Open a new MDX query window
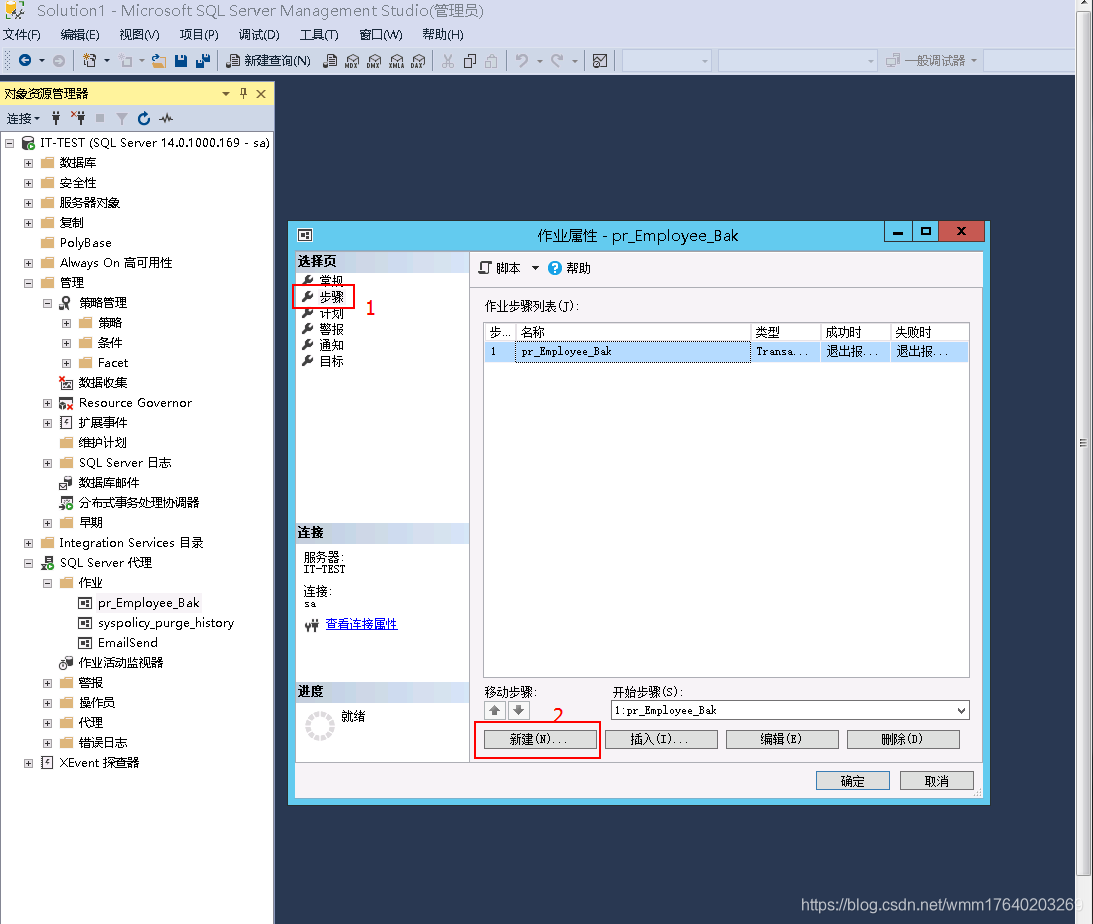1093x924 pixels. 352,62
